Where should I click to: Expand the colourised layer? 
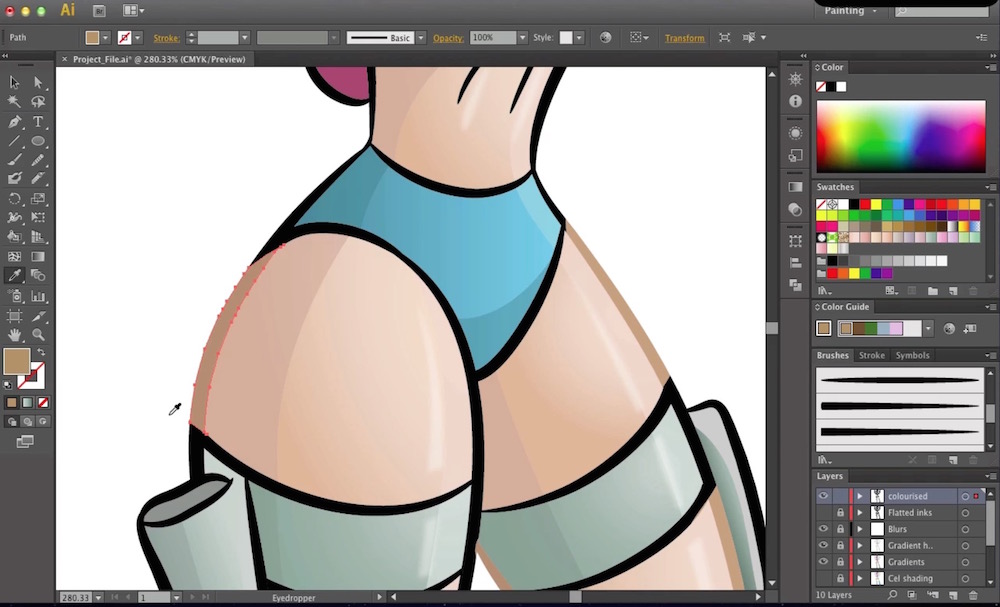click(x=860, y=496)
